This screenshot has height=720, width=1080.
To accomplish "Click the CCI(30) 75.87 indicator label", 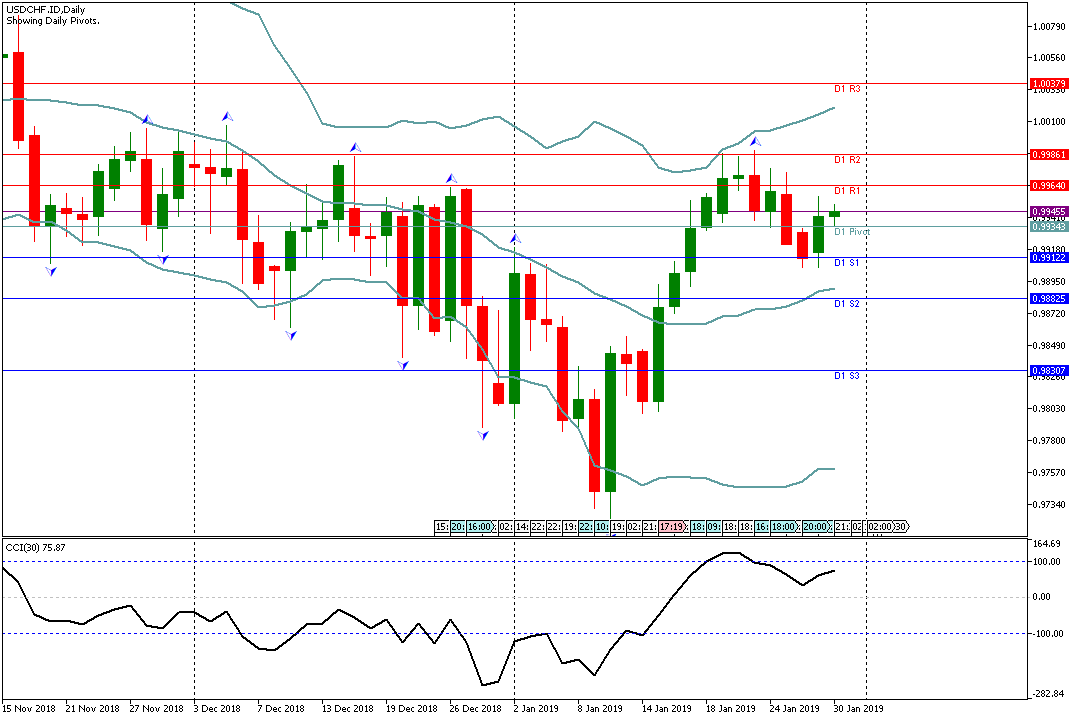I will [x=36, y=547].
